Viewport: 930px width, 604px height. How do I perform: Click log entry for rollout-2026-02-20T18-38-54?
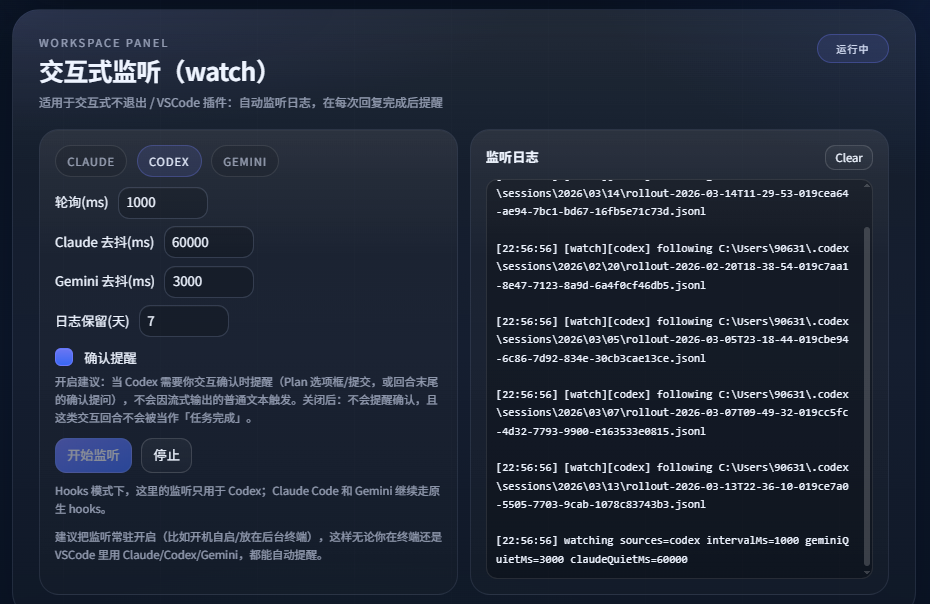click(672, 267)
